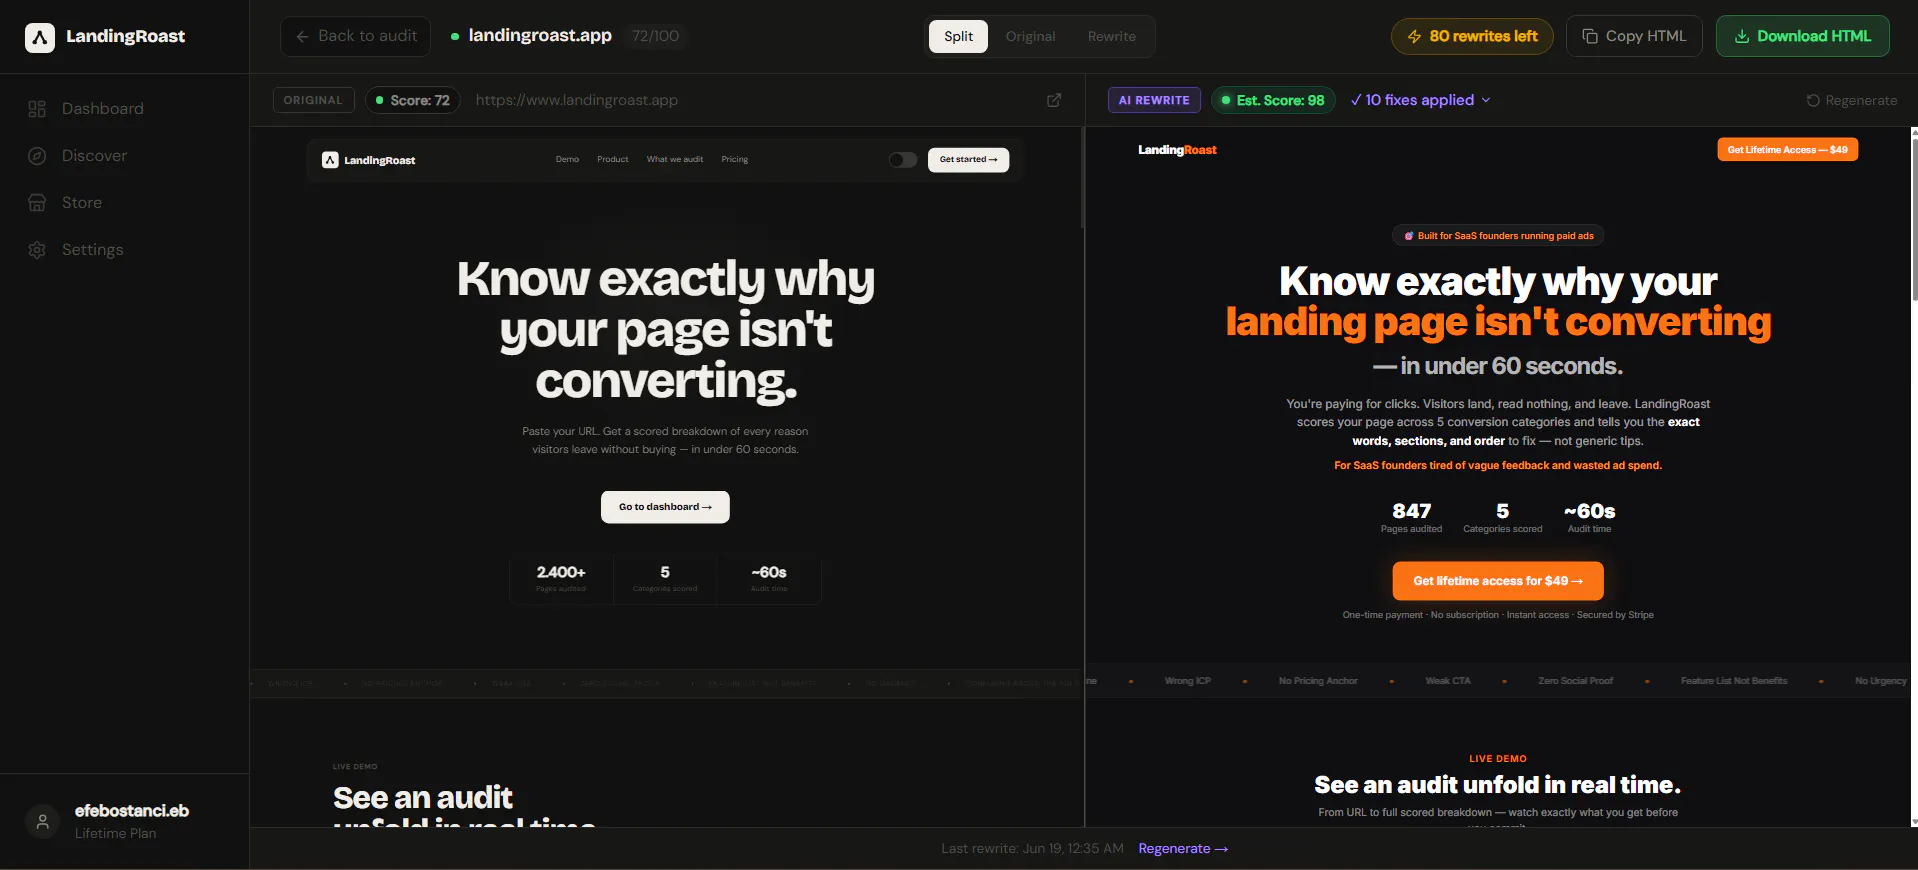This screenshot has height=870, width=1918.
Task: Click the Est. Score: 98 badge
Action: pos(1273,100)
